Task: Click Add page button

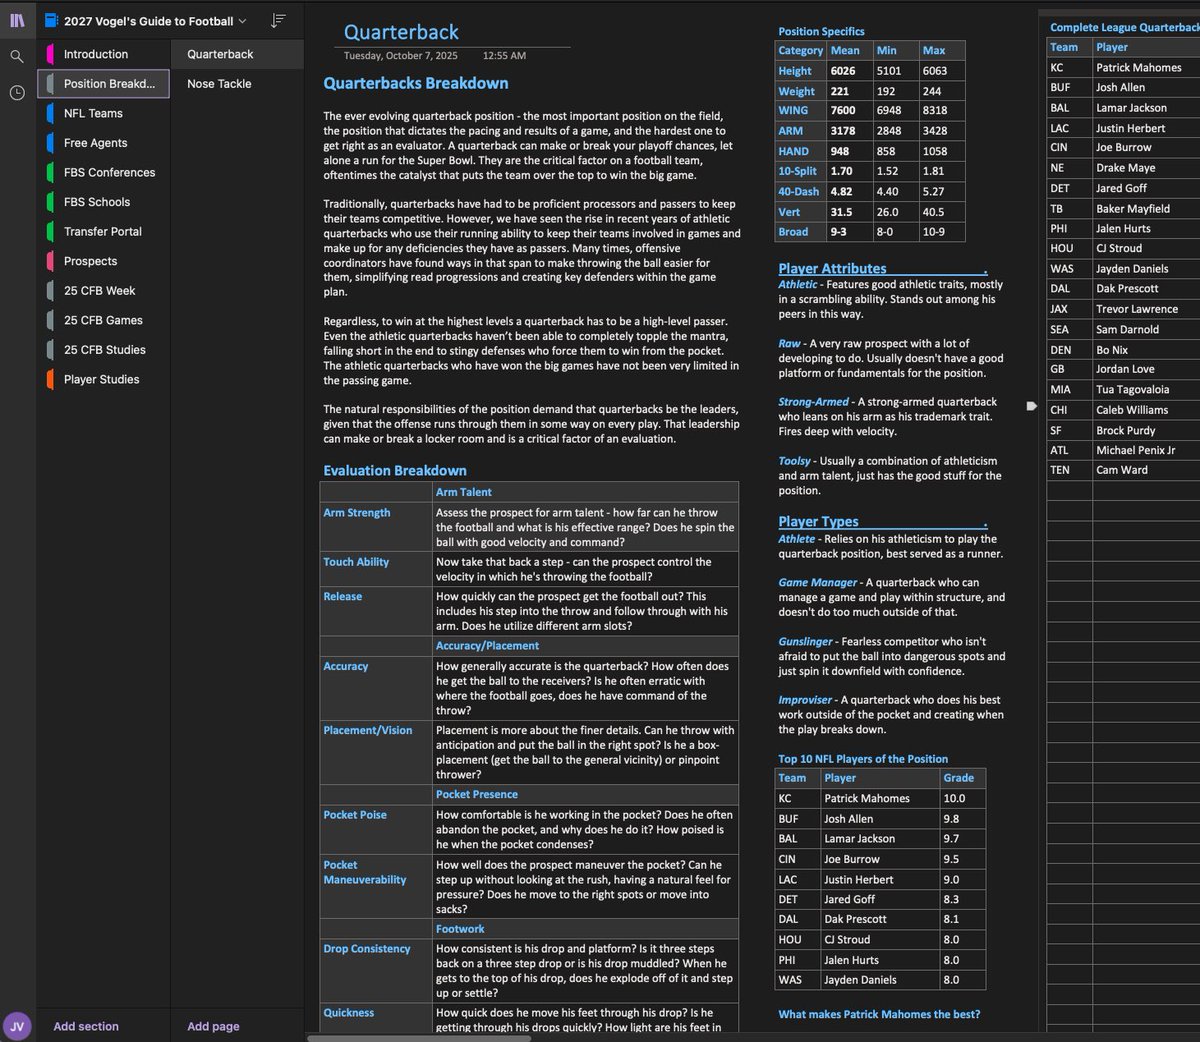Action: coord(213,1026)
